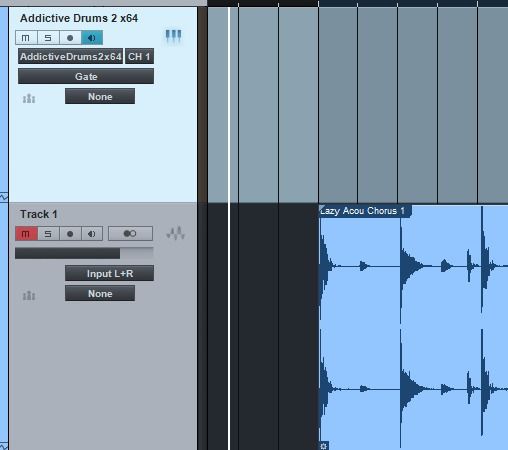Click the automation icon left of Track 1

click(x=4, y=446)
